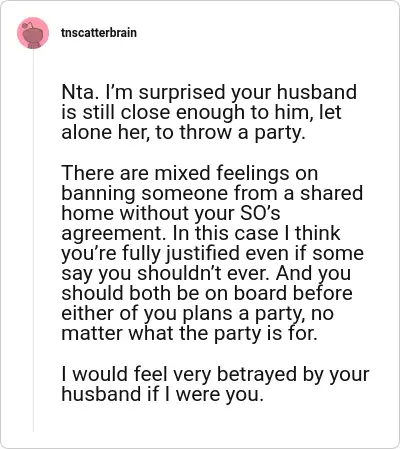Screen dimensions: 400x449
Task: Click the line "should both be on board before"
Action: pos(207,293)
